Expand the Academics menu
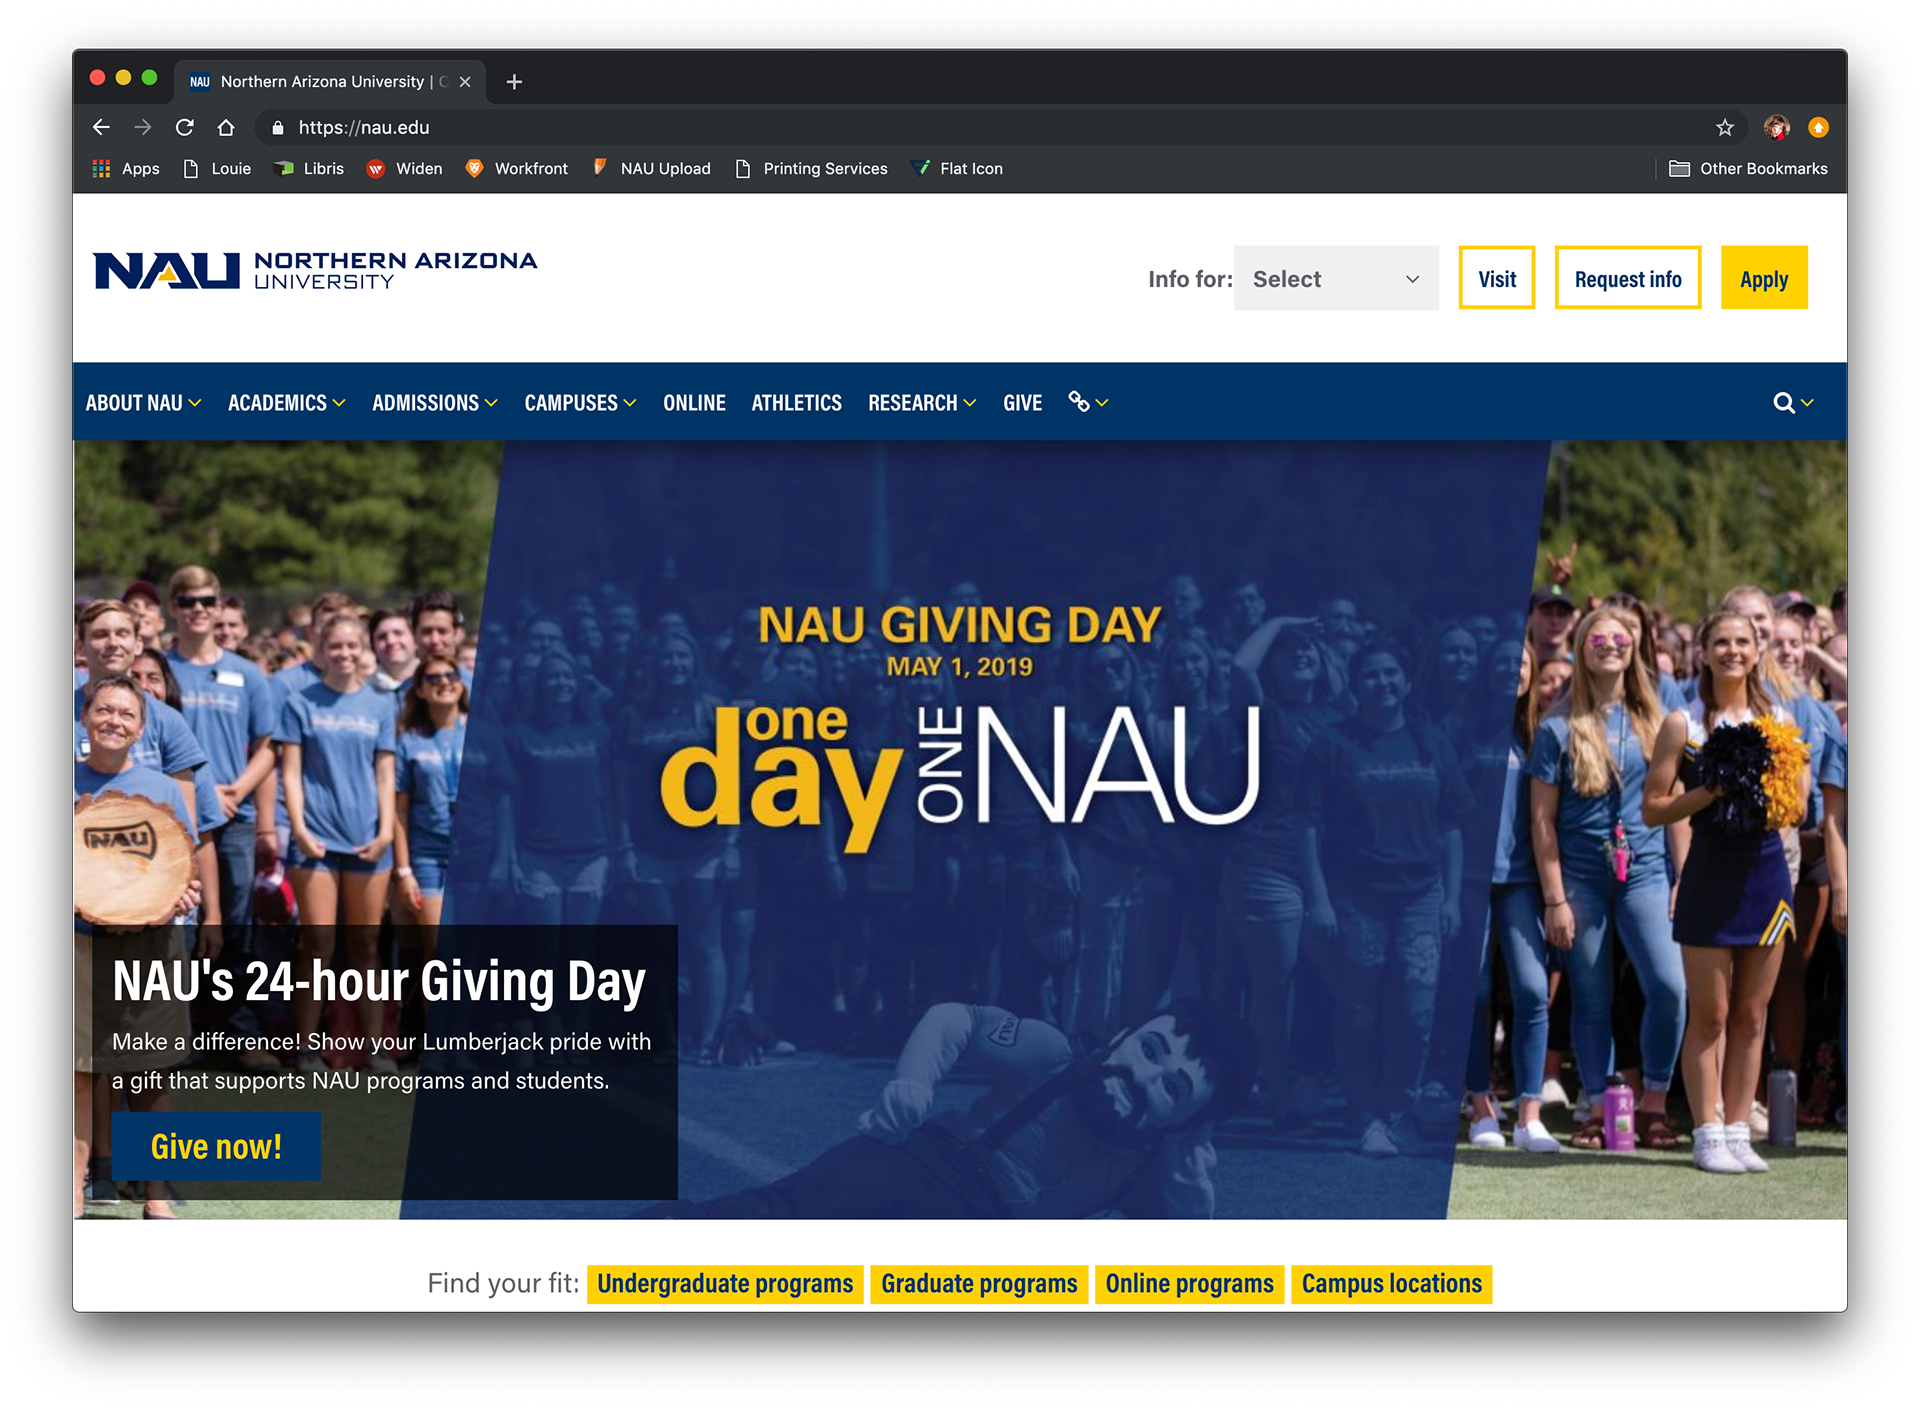 pyautogui.click(x=286, y=403)
